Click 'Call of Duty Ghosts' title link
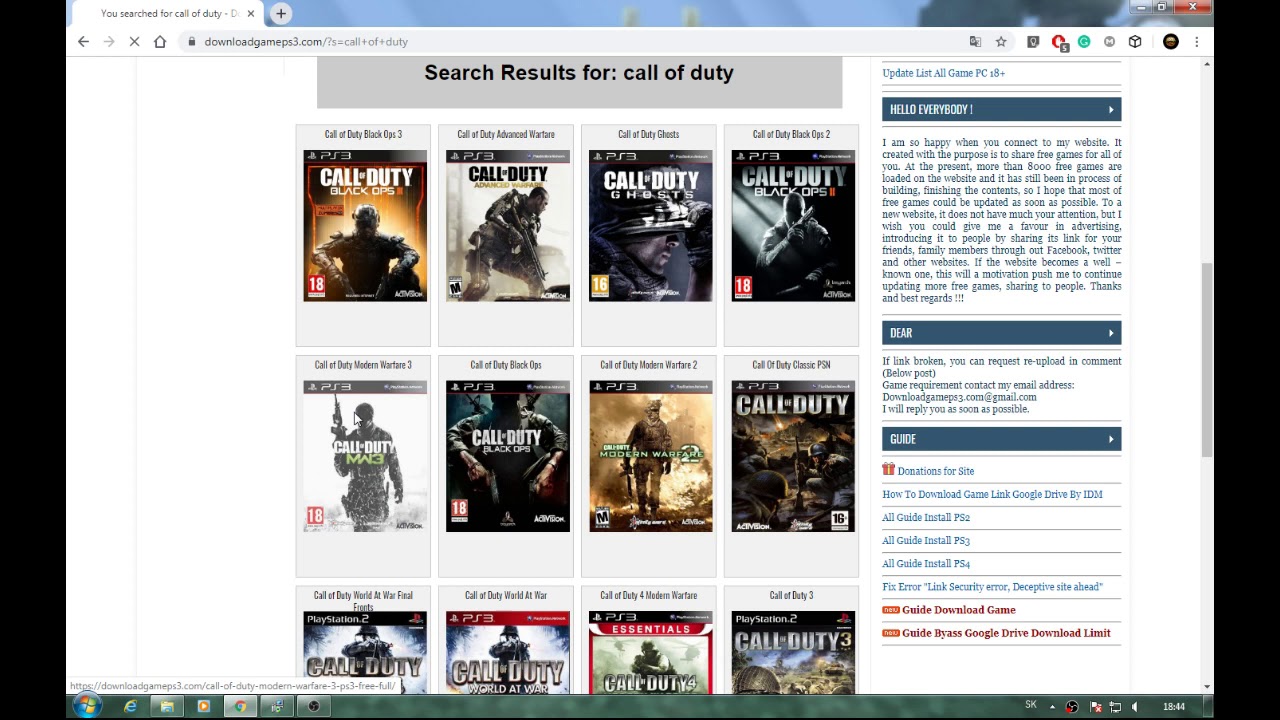The height and width of the screenshot is (720, 1280). point(648,134)
